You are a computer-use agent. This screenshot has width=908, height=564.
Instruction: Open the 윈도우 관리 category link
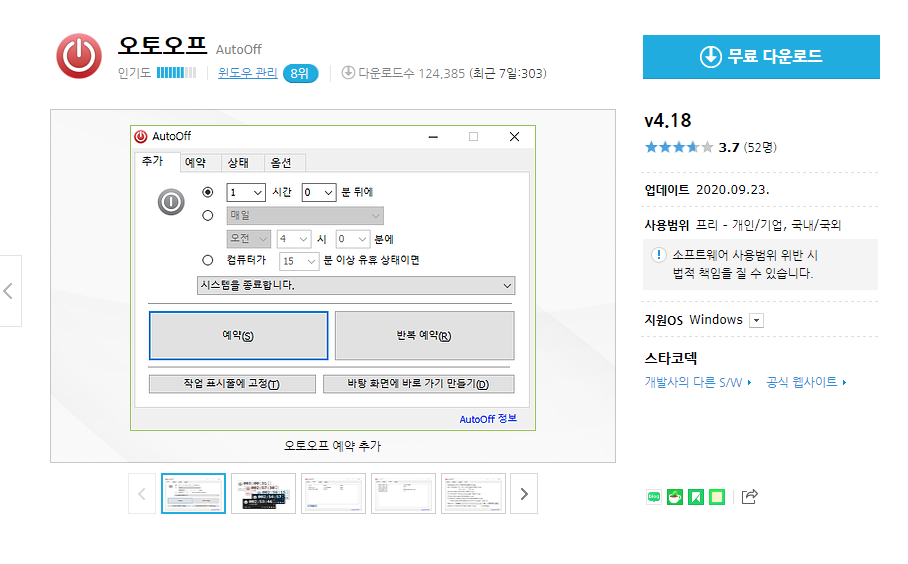(x=247, y=73)
